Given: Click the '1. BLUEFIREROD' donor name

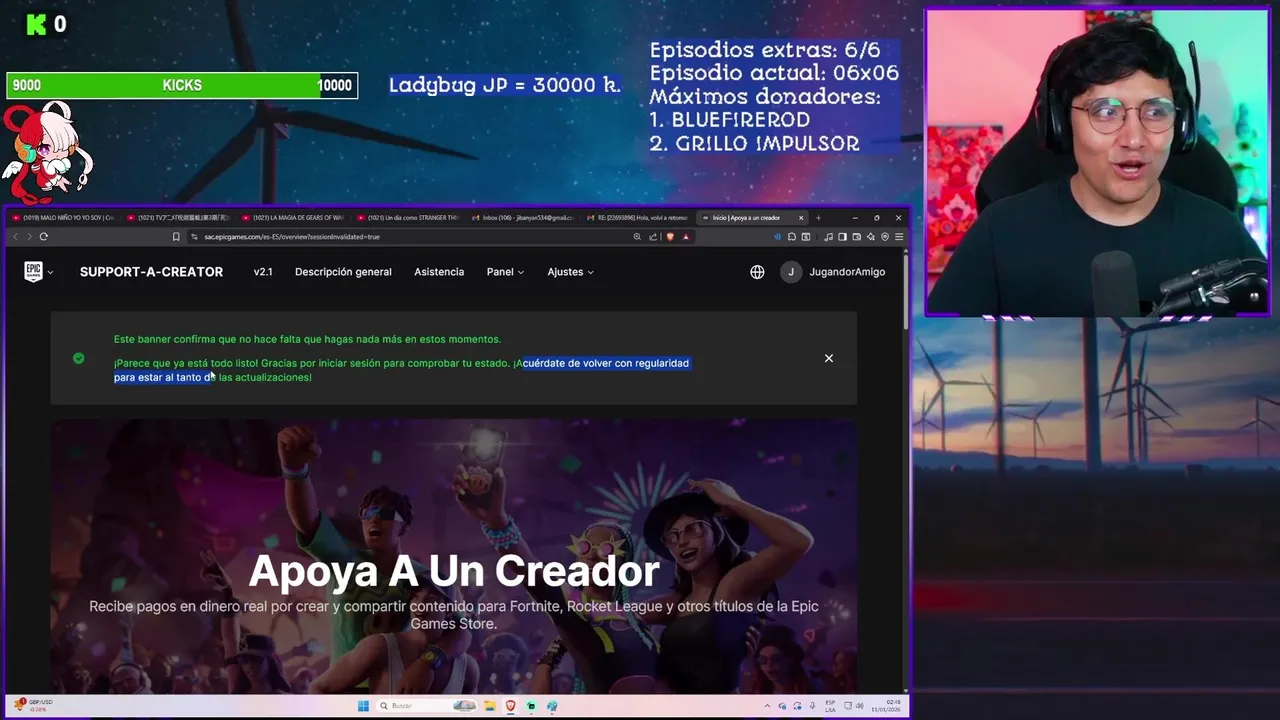Looking at the screenshot, I should (x=730, y=120).
